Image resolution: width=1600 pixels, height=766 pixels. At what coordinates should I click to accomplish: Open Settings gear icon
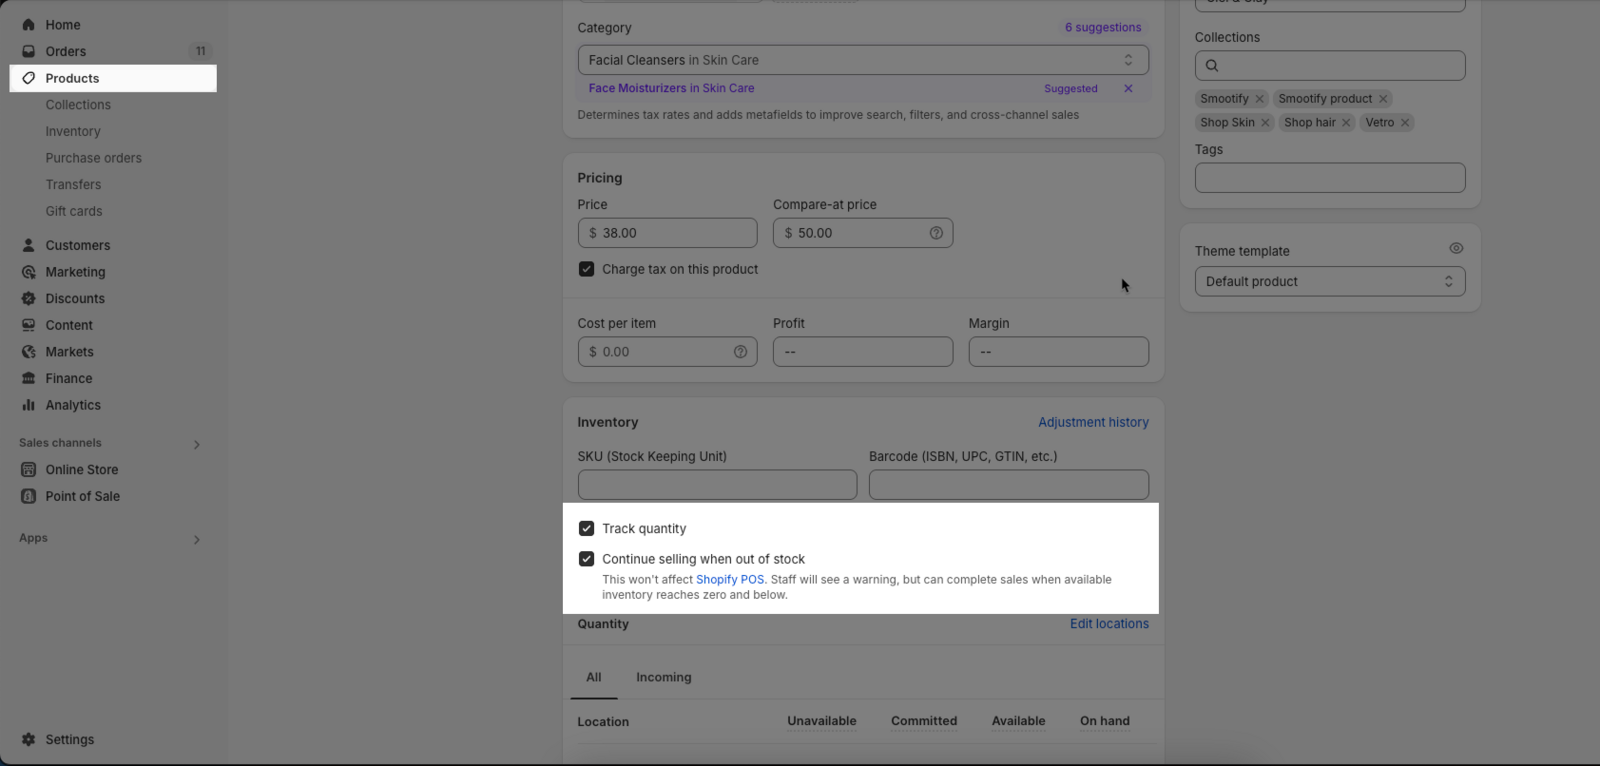point(28,740)
